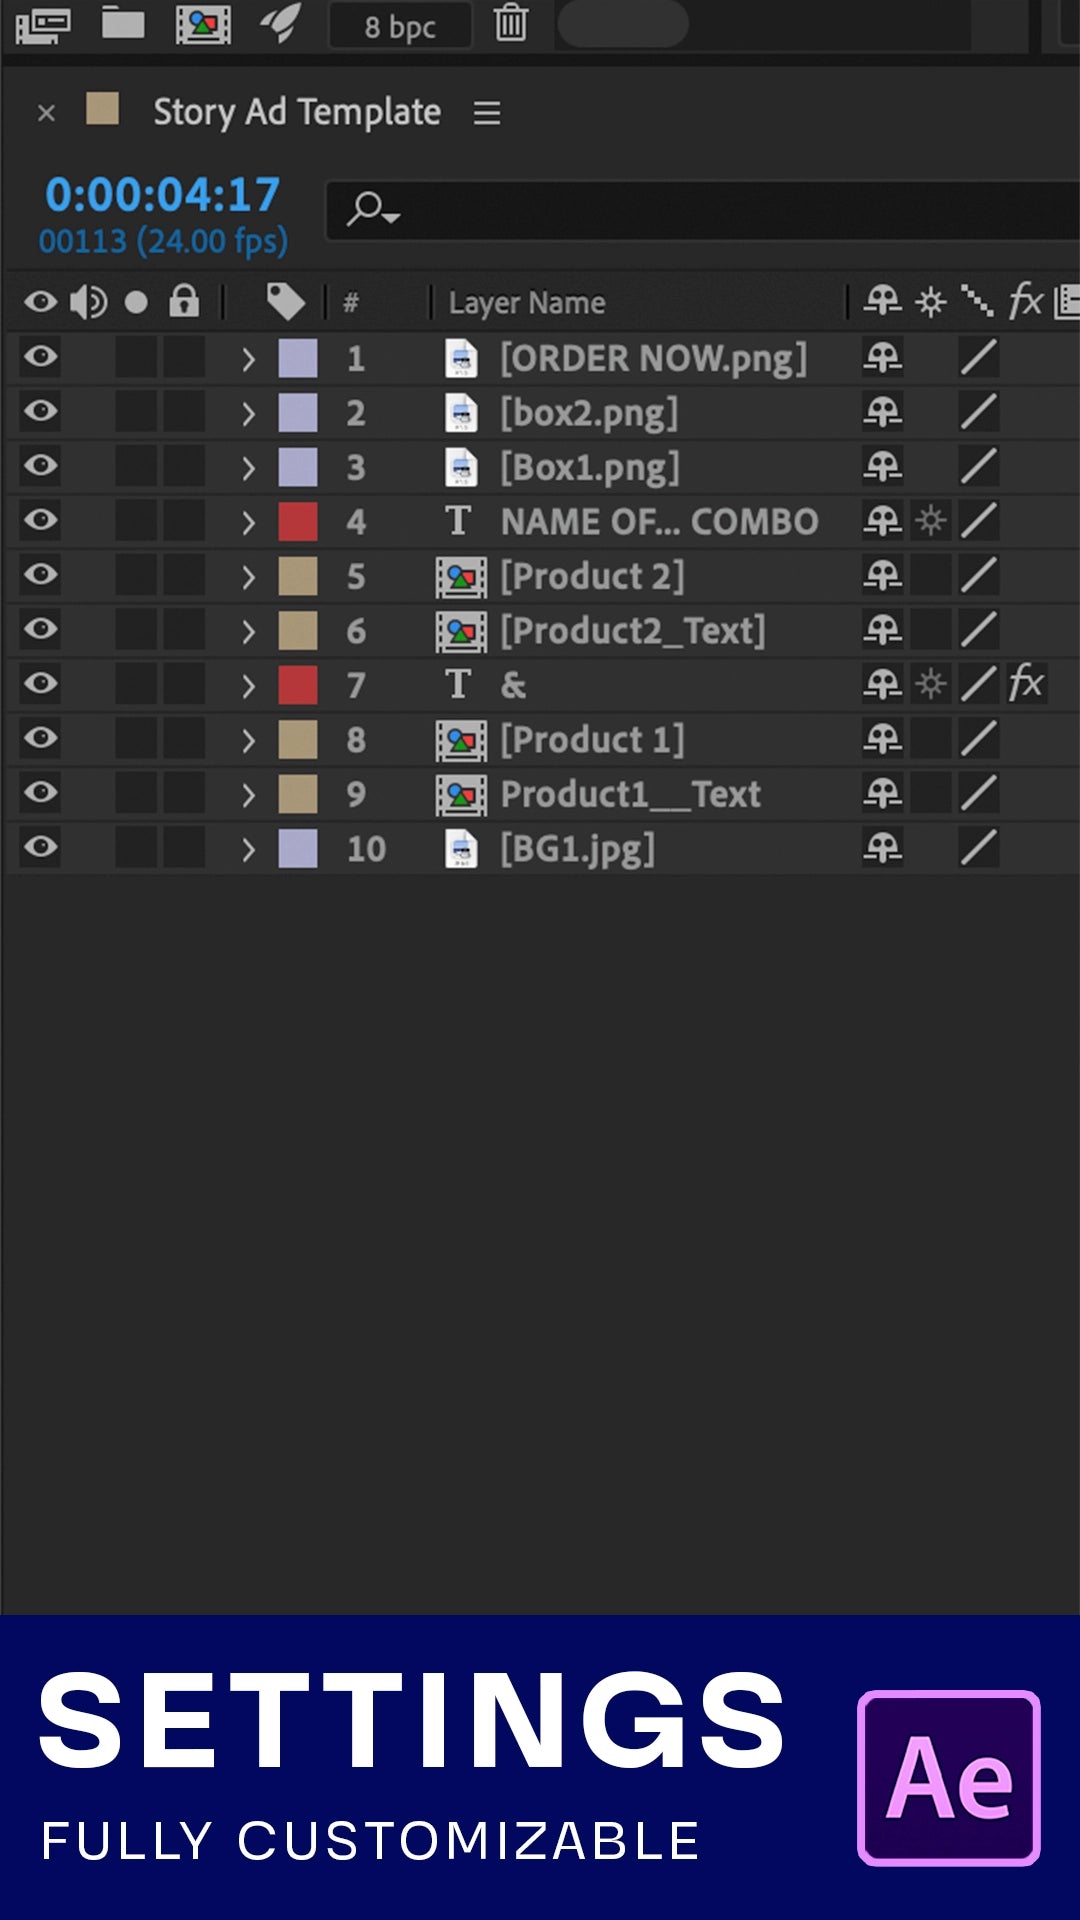Toggle quality switch for BG1.jpg layer
This screenshot has width=1080, height=1920.
click(979, 848)
